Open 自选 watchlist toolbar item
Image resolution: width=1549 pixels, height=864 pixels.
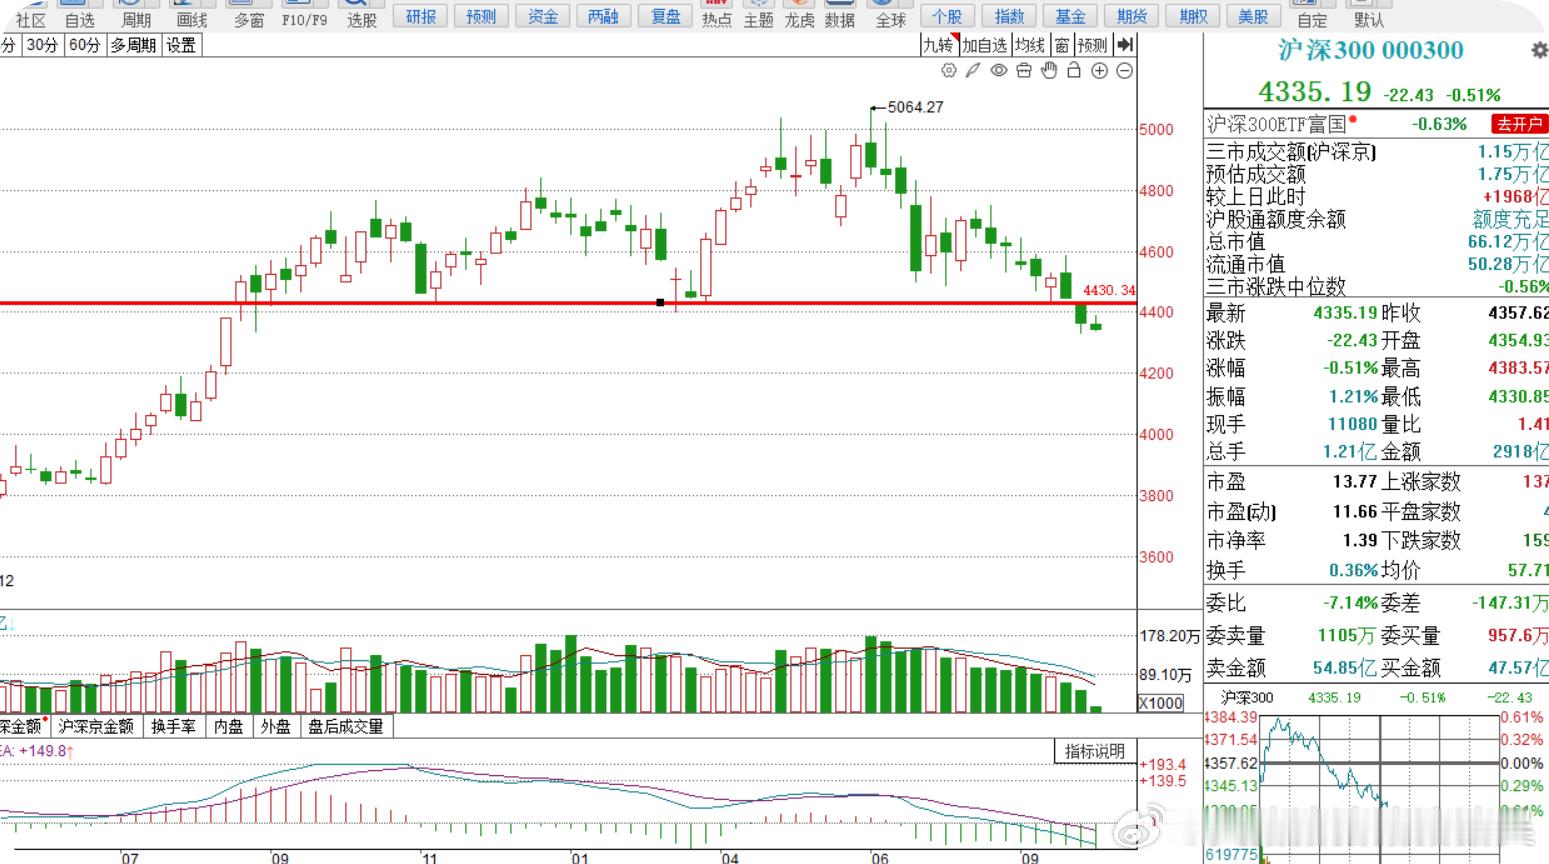tap(80, 13)
